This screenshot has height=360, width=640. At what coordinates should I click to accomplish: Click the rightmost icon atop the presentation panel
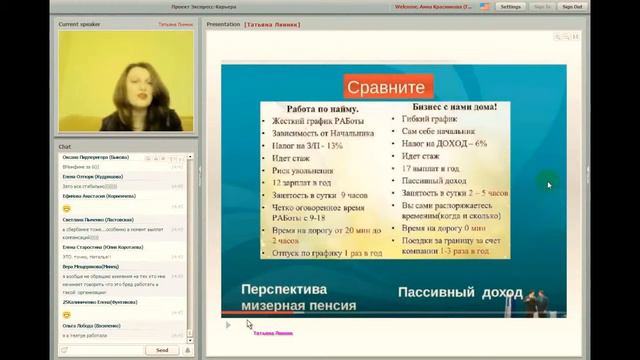(575, 37)
